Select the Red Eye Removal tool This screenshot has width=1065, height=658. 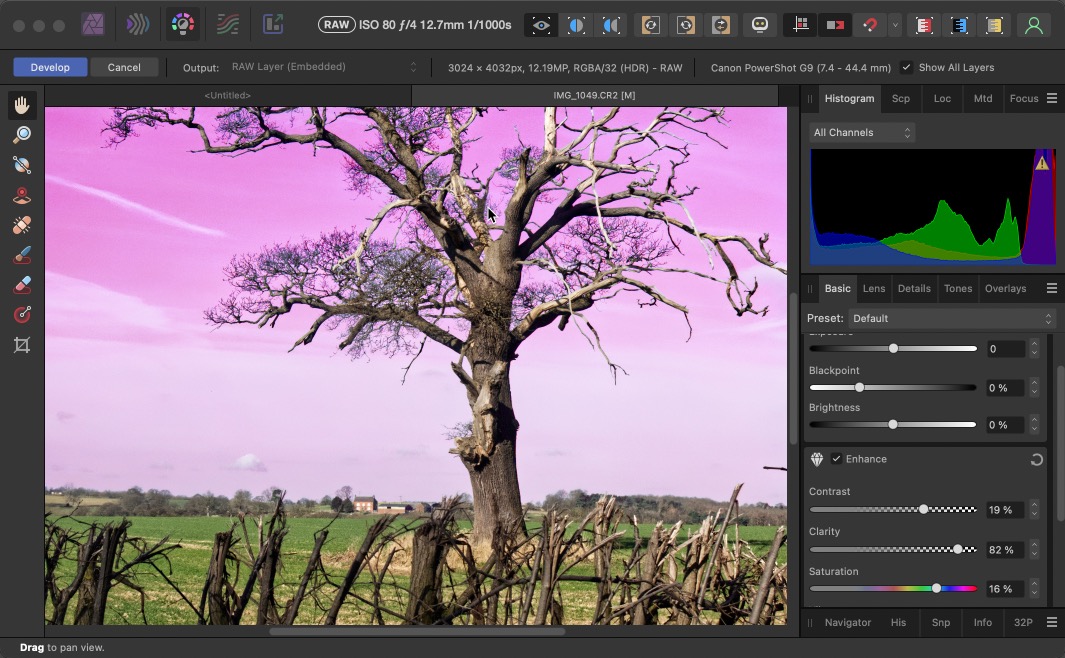(22, 196)
